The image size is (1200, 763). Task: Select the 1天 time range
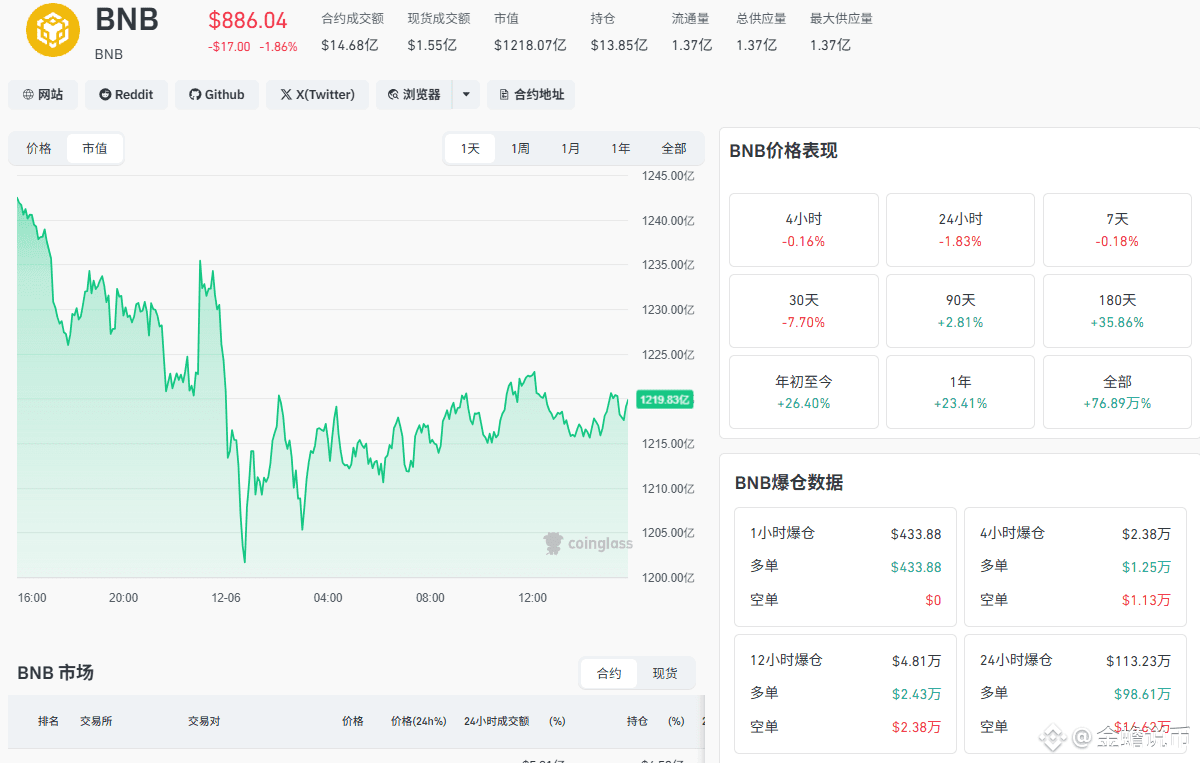[x=470, y=149]
